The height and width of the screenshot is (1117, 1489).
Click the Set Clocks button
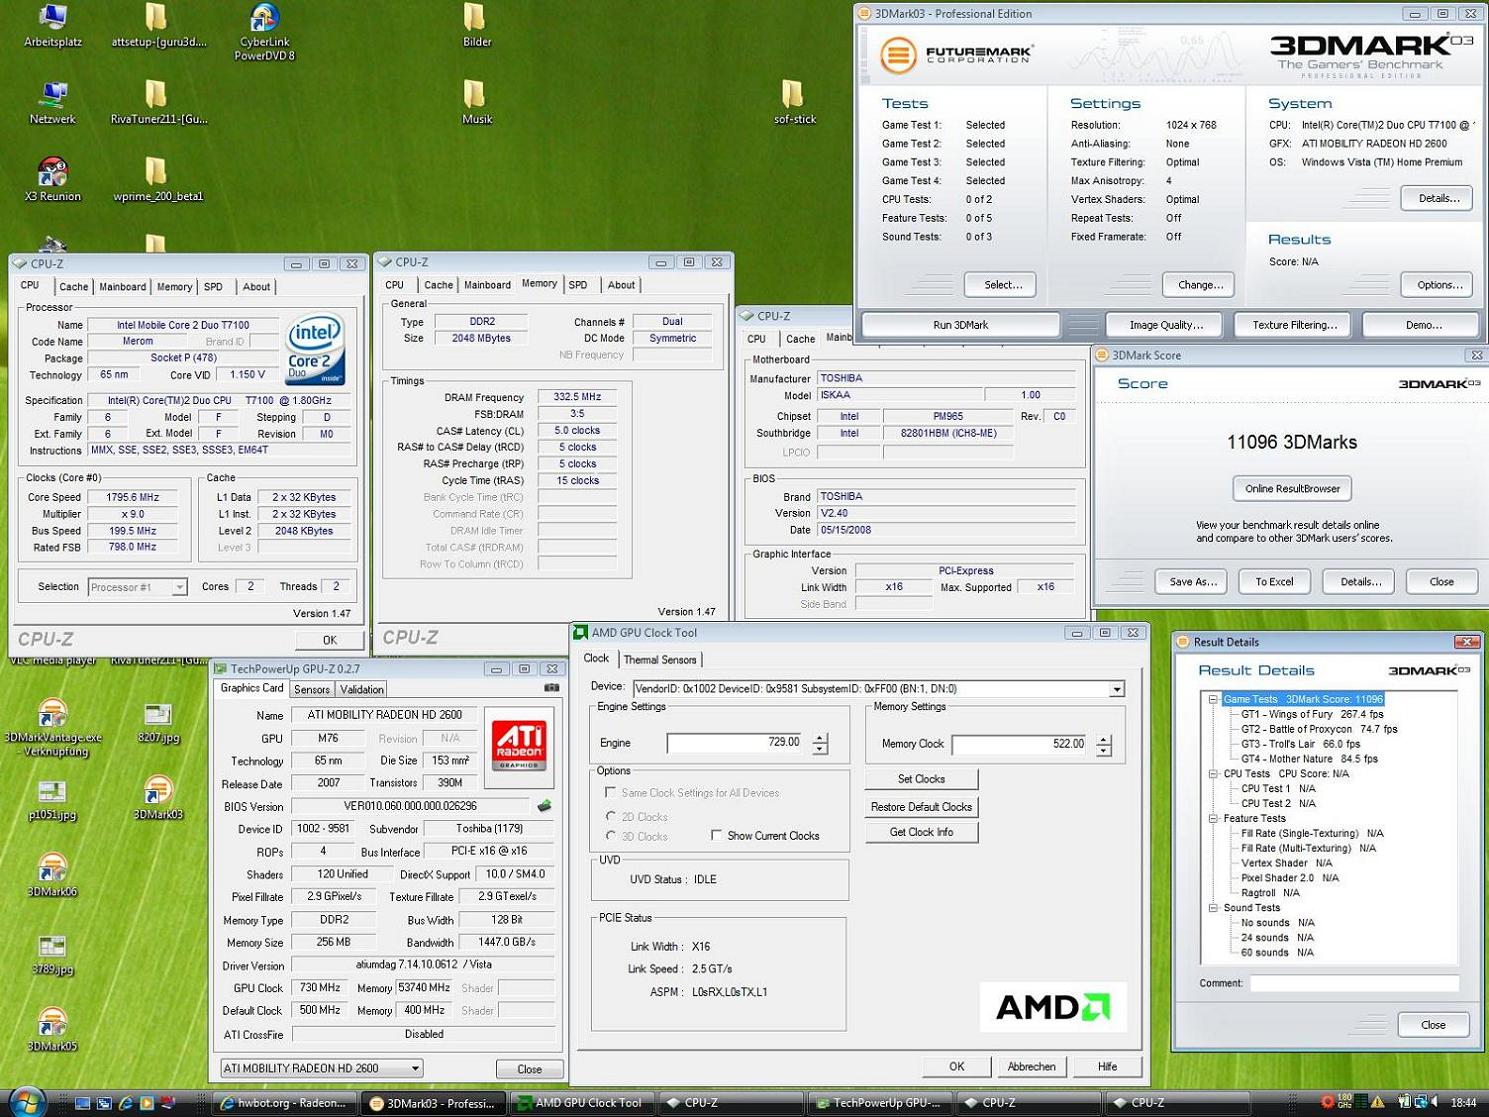[921, 779]
